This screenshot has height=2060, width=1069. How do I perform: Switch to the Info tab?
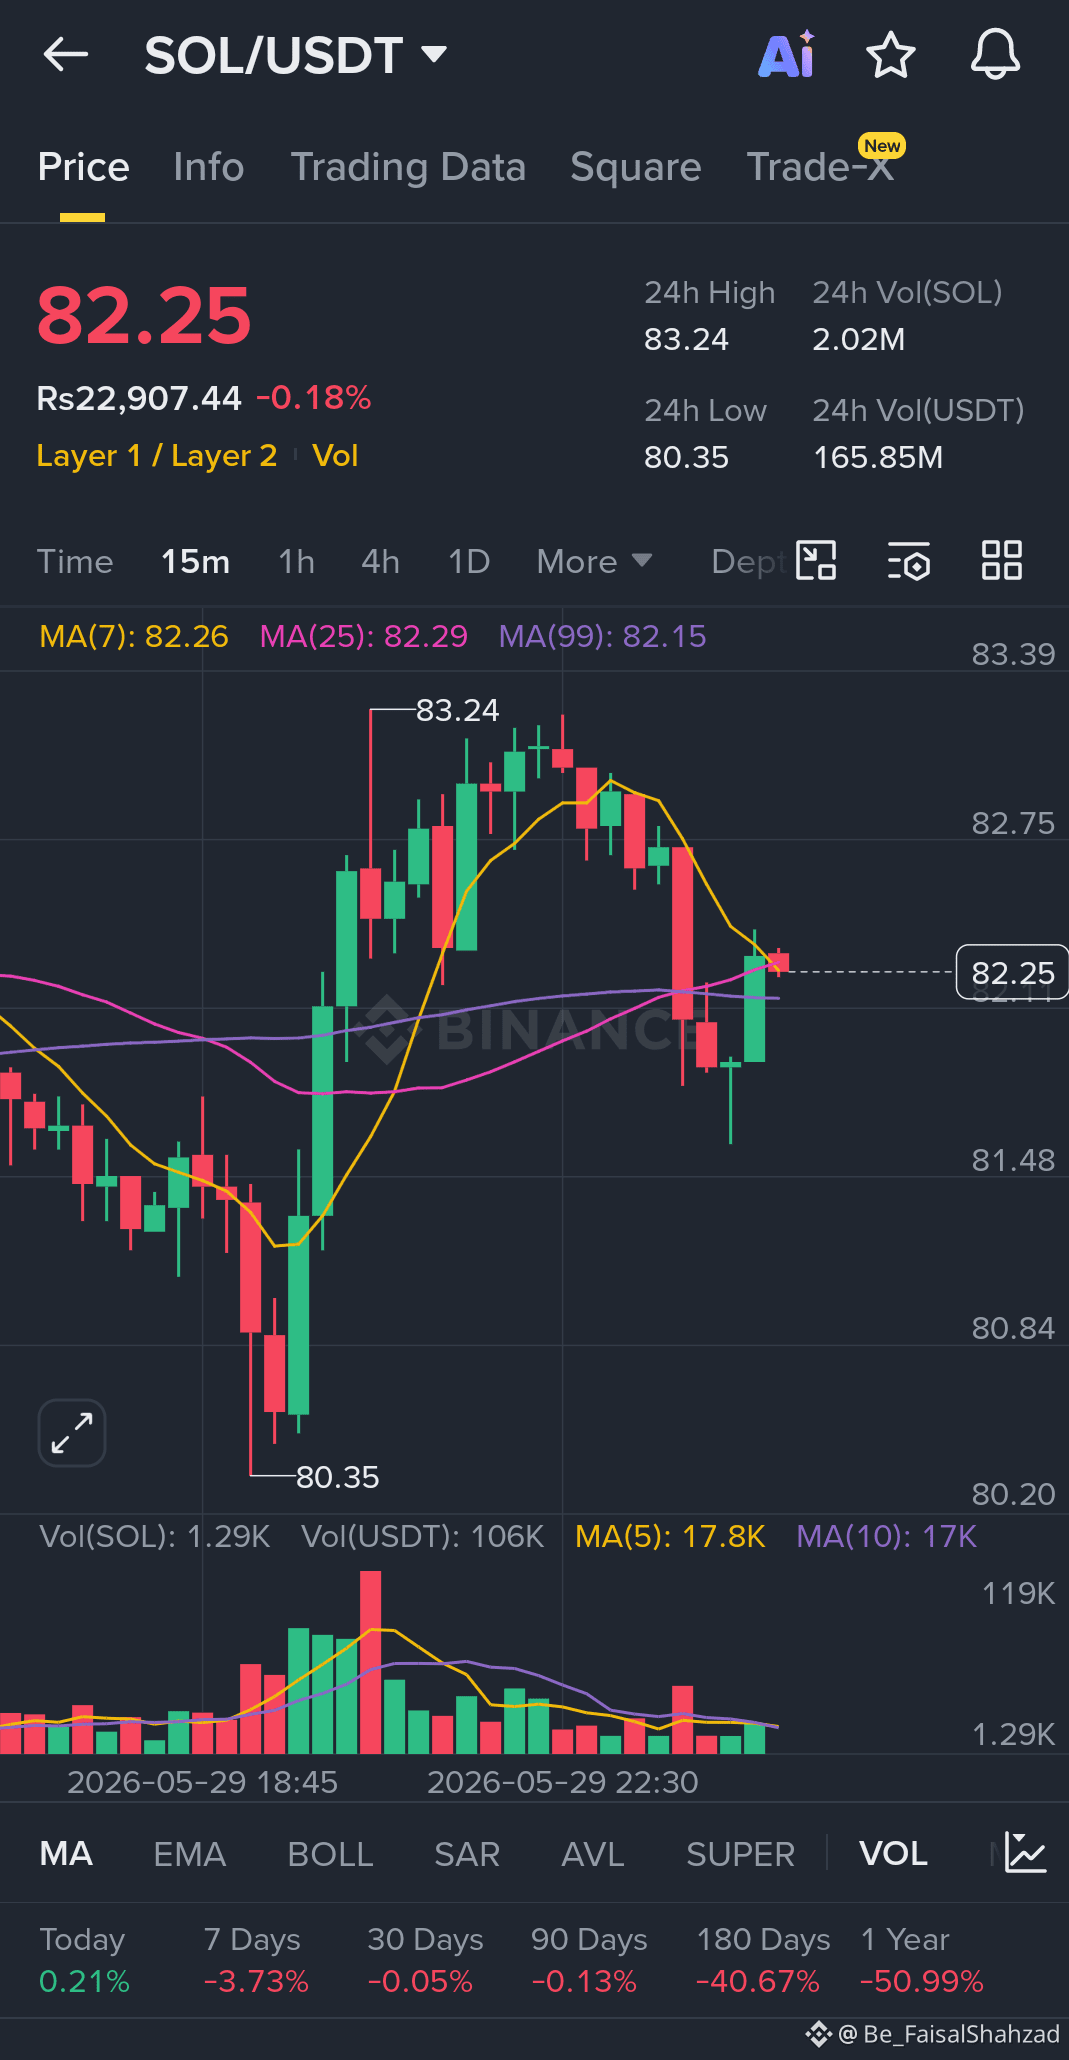[x=208, y=167]
